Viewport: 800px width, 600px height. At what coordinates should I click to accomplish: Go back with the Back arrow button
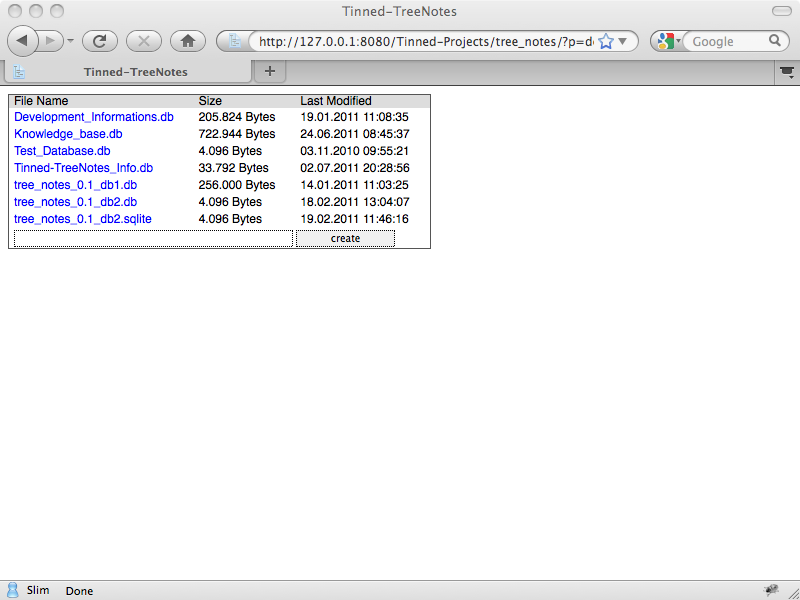(23, 41)
